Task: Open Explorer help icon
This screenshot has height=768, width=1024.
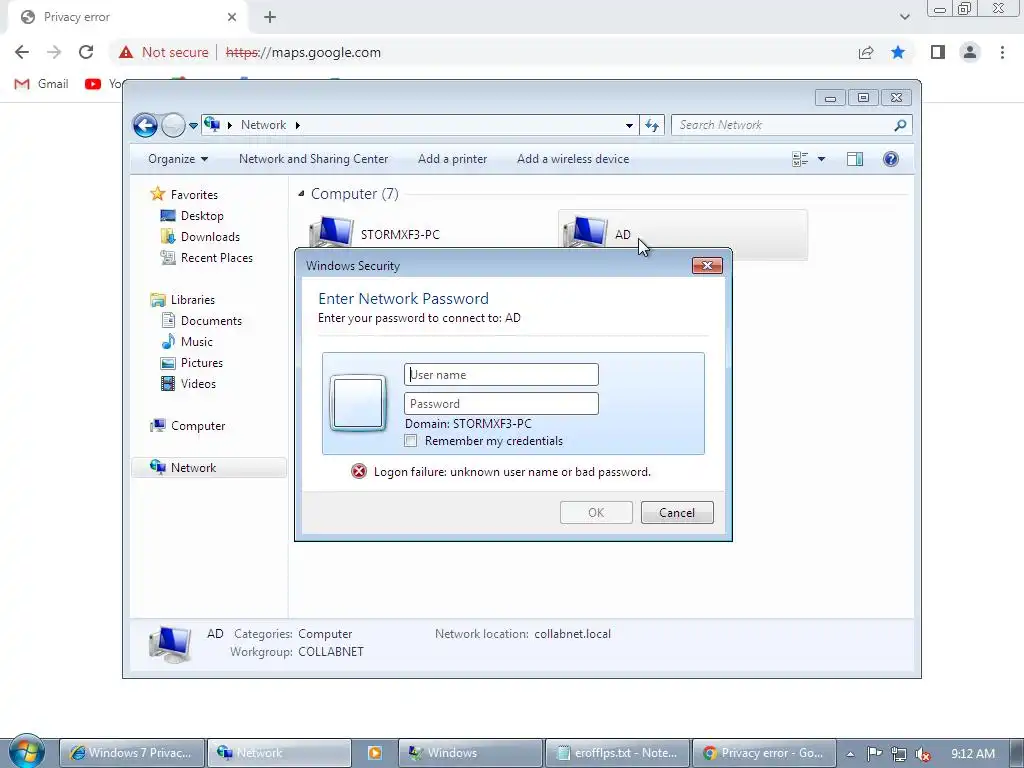Action: coord(891,159)
